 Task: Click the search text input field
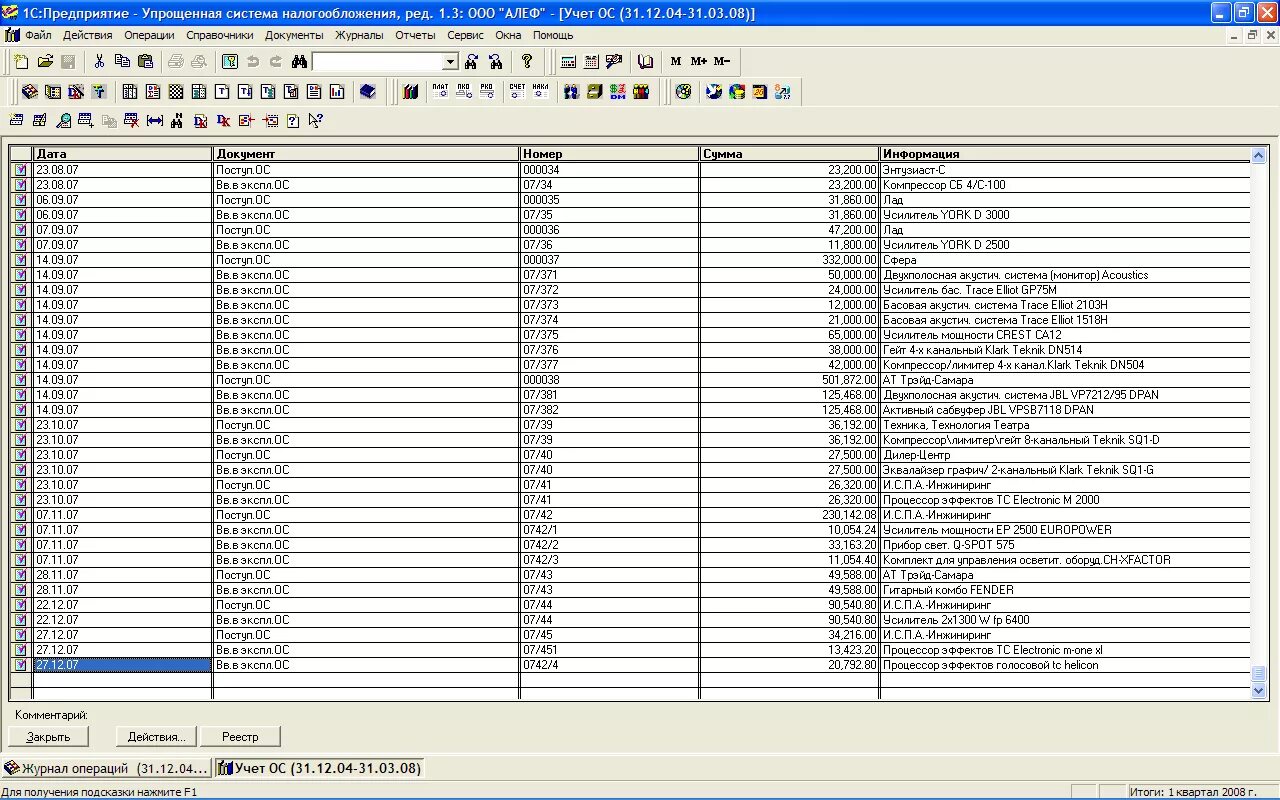coord(377,62)
